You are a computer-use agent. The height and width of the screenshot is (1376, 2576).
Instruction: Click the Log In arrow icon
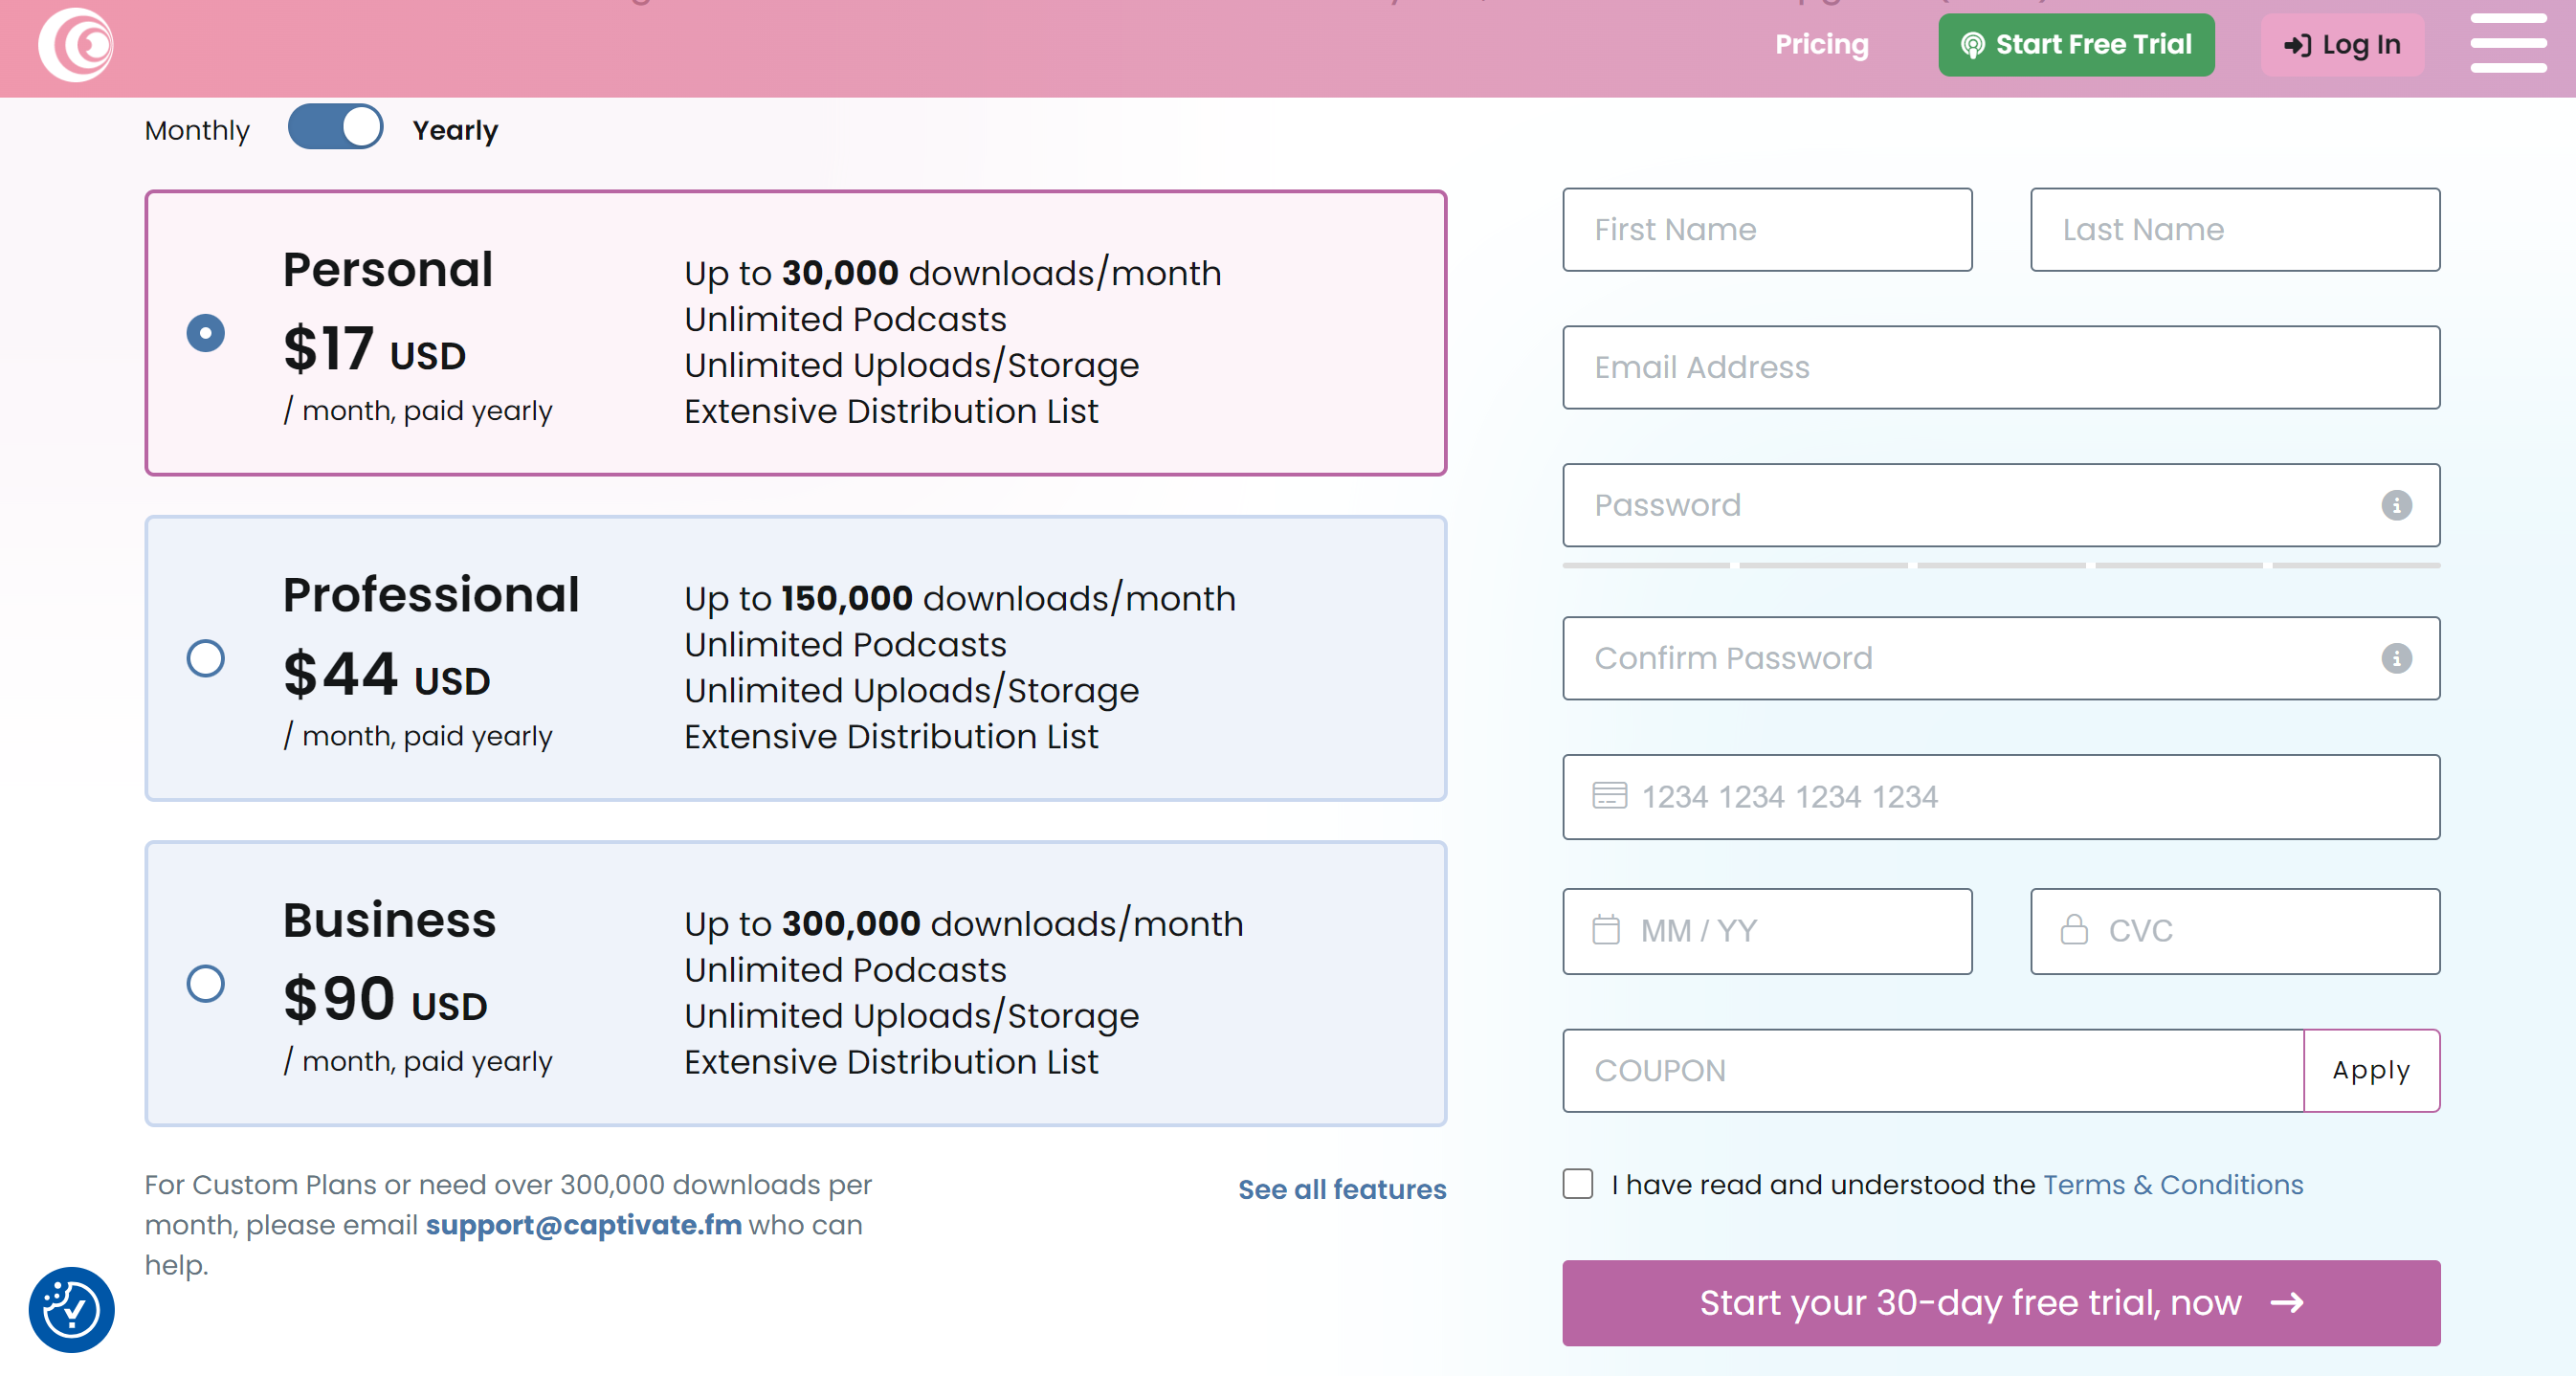2297,46
